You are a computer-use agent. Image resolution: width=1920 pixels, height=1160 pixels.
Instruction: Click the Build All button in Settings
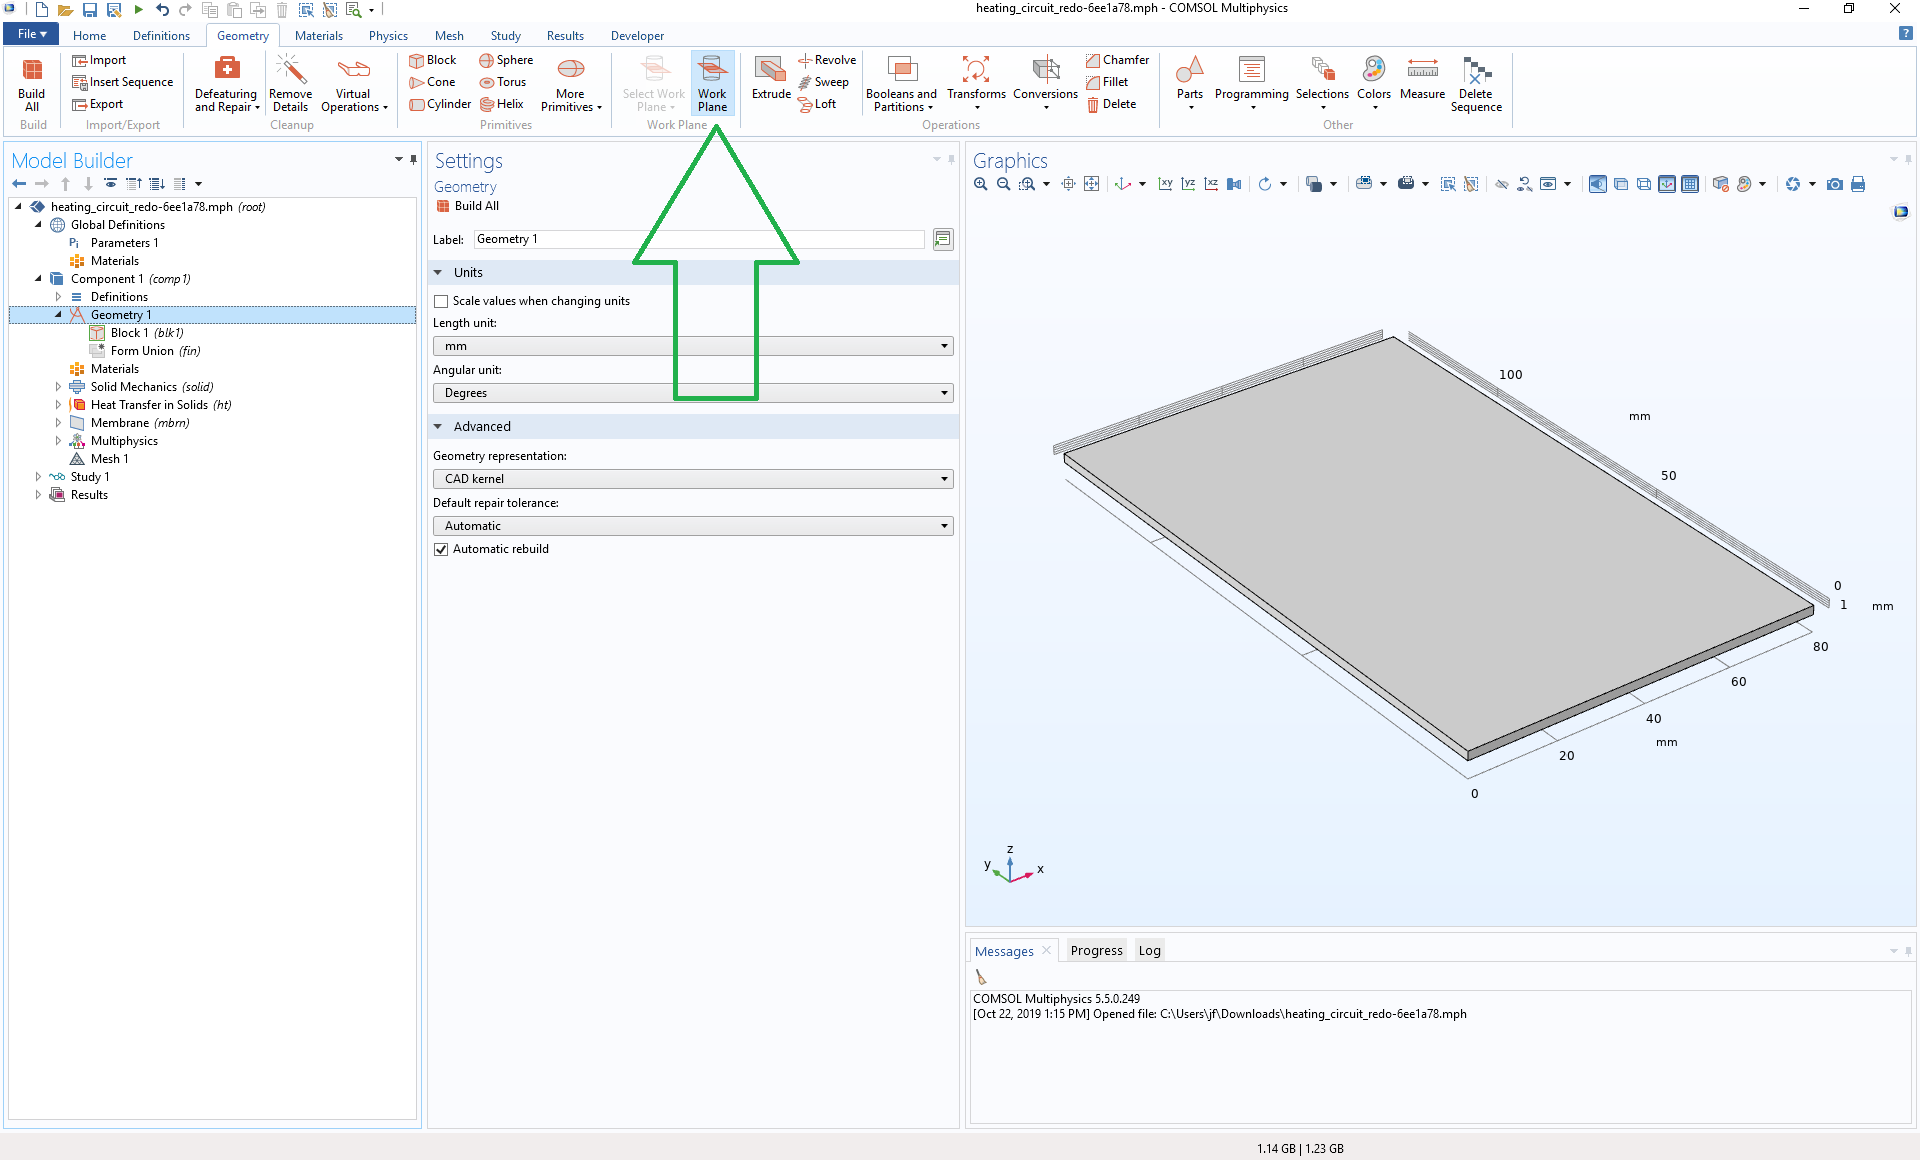pos(468,206)
